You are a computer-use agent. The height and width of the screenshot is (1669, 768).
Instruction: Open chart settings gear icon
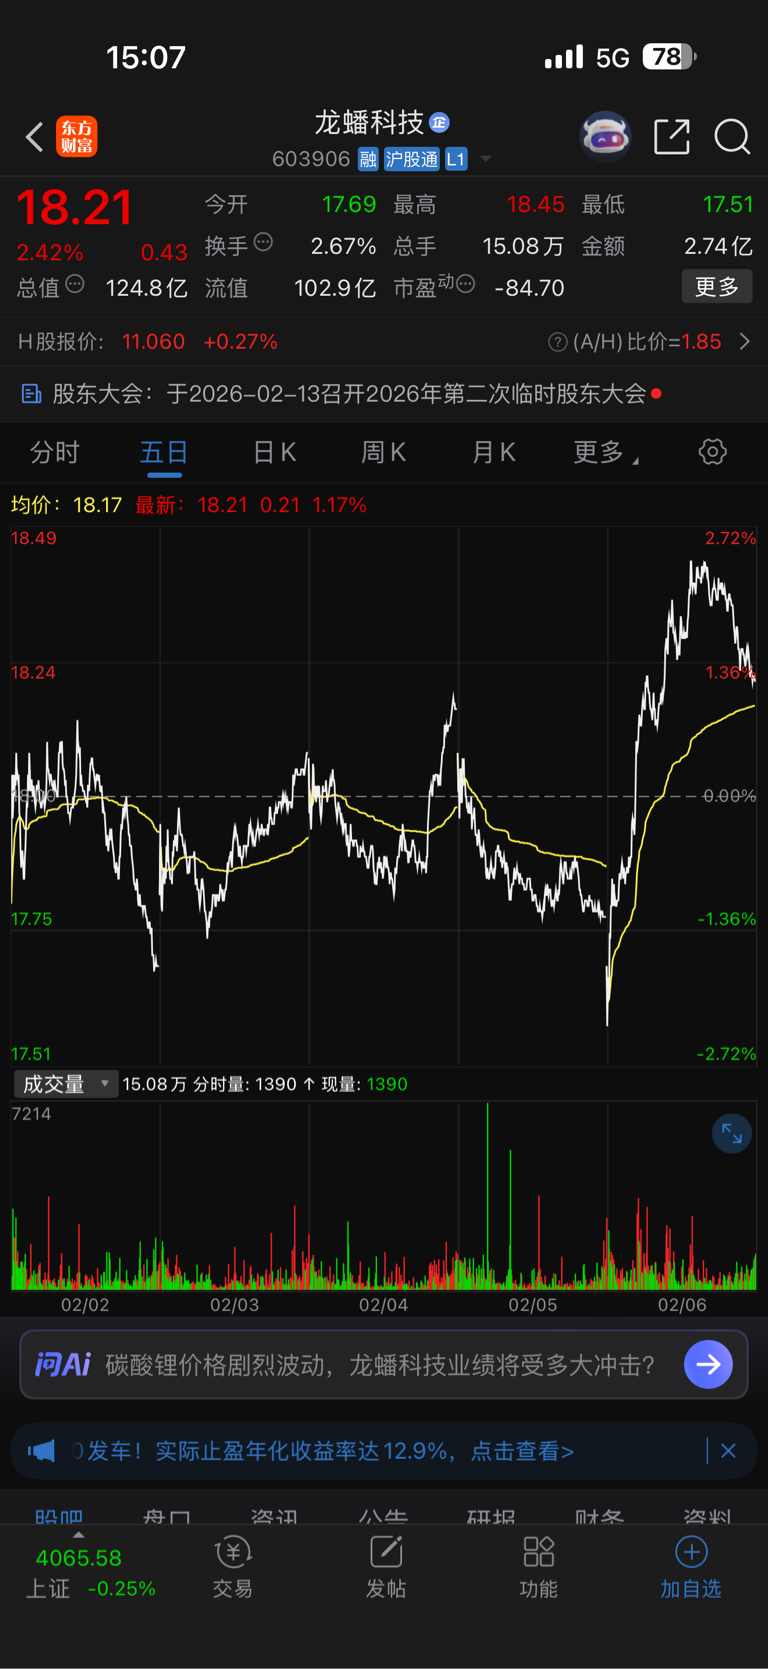point(712,452)
